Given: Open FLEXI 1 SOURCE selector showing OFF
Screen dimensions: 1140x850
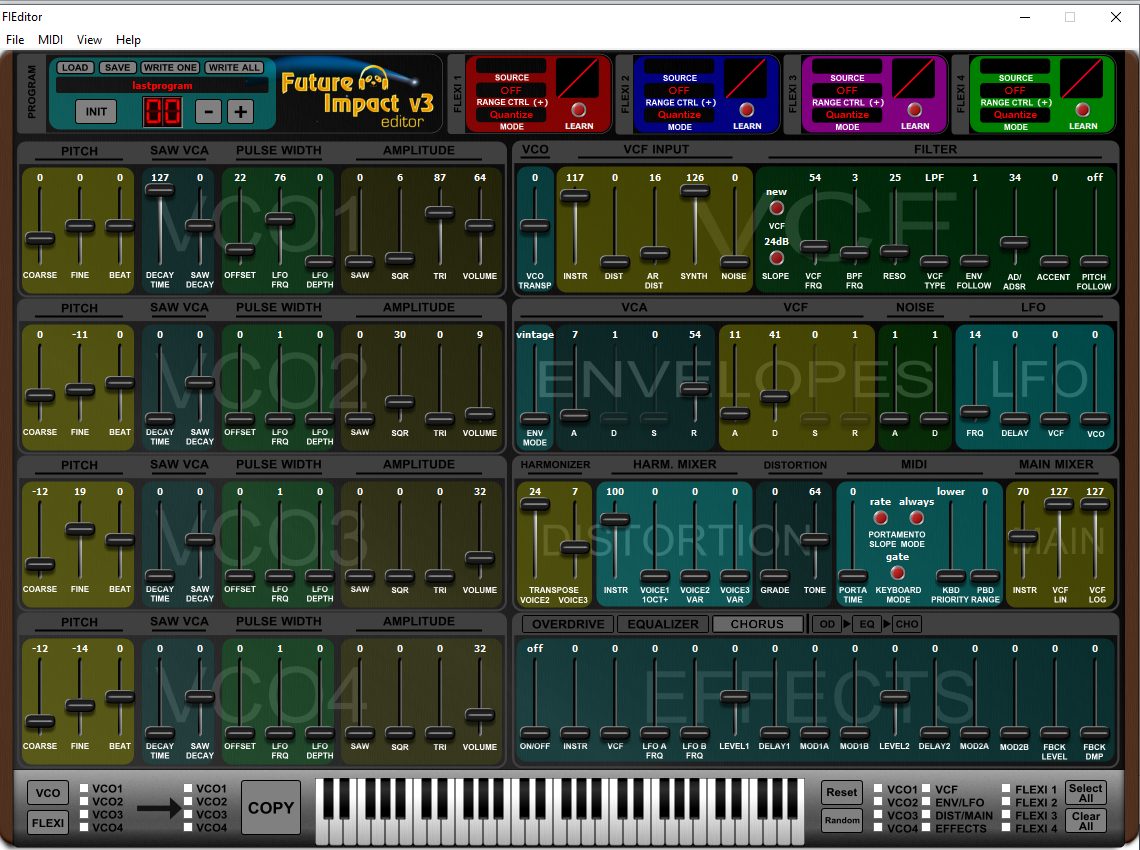Looking at the screenshot, I should coord(511,90).
